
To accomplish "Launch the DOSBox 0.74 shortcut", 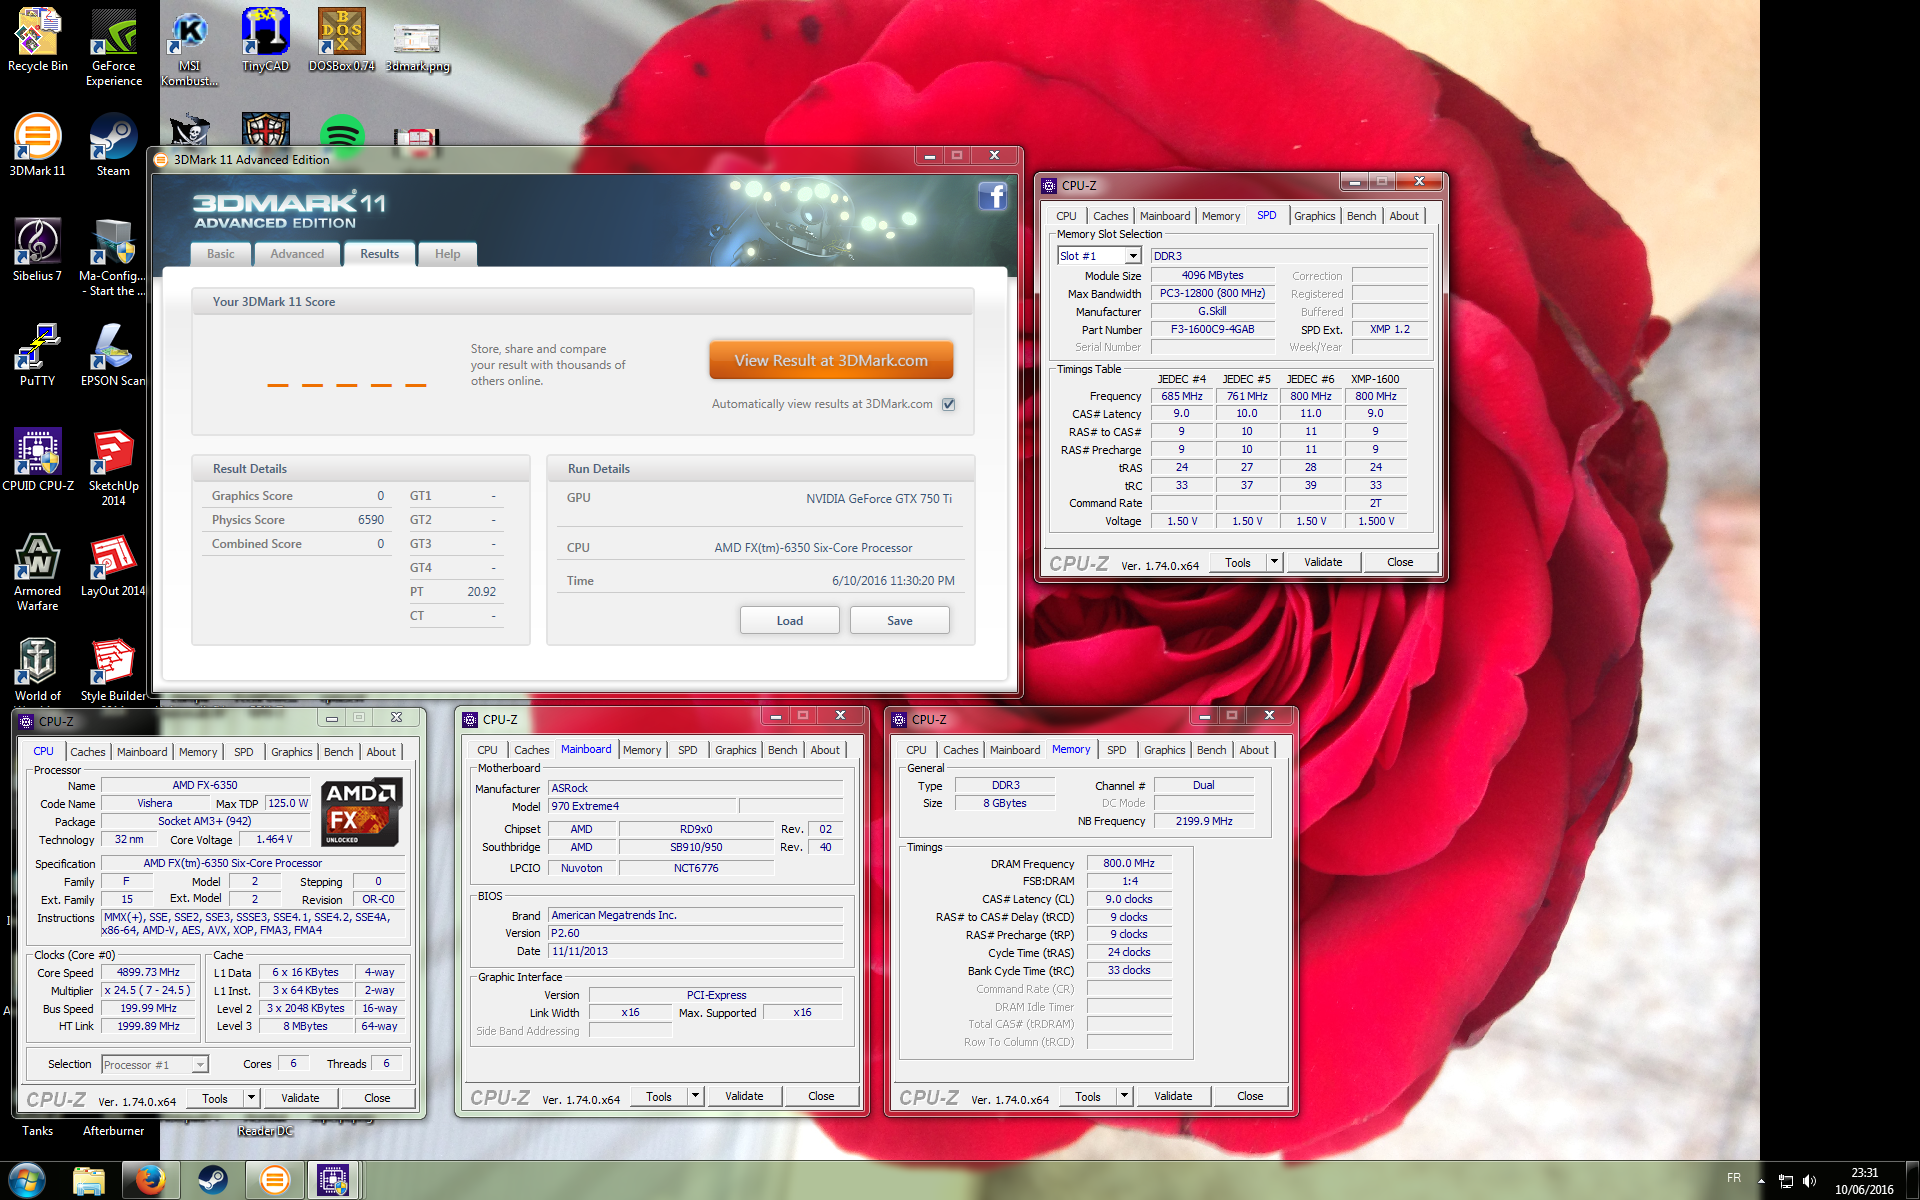I will pyautogui.click(x=342, y=40).
